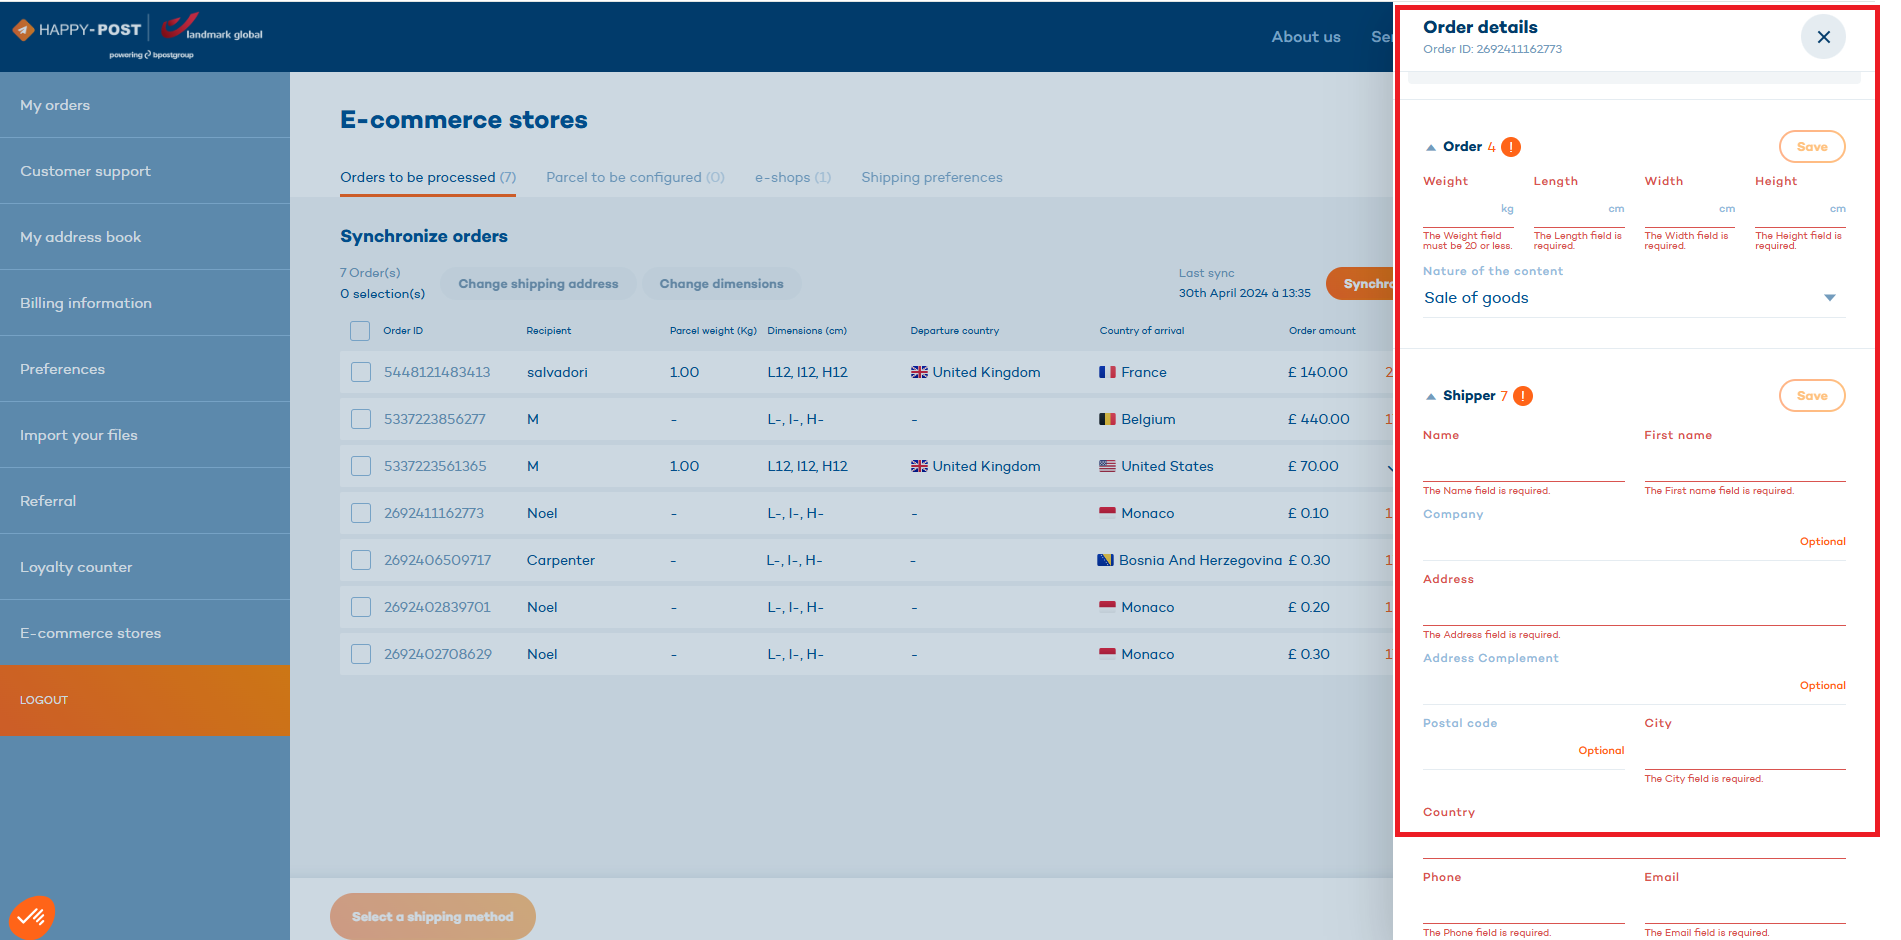Click the Synchronize button
This screenshot has height=940, width=1901.
click(x=1360, y=284)
